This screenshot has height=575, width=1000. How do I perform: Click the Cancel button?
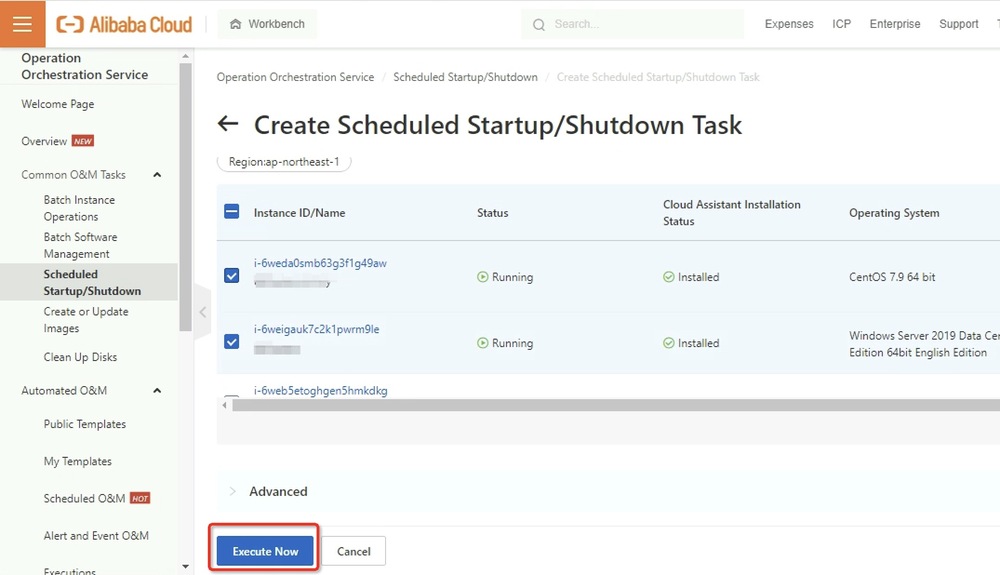(353, 551)
